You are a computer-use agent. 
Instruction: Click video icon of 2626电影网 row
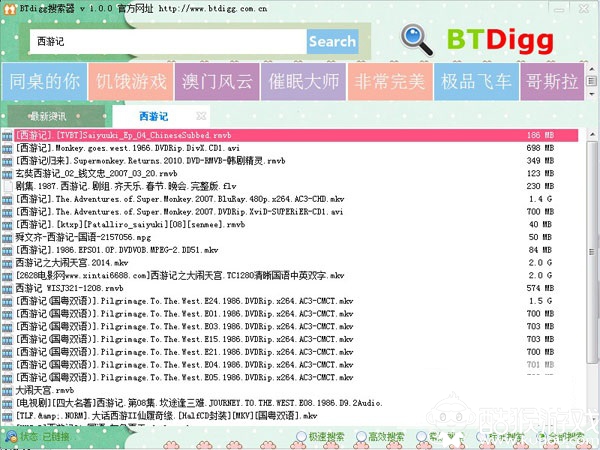coord(7,276)
